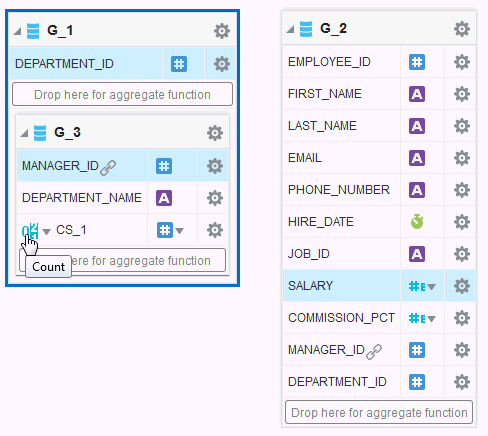The width and height of the screenshot is (488, 436).
Task: Collapse the G_3 group
Action: [24, 133]
